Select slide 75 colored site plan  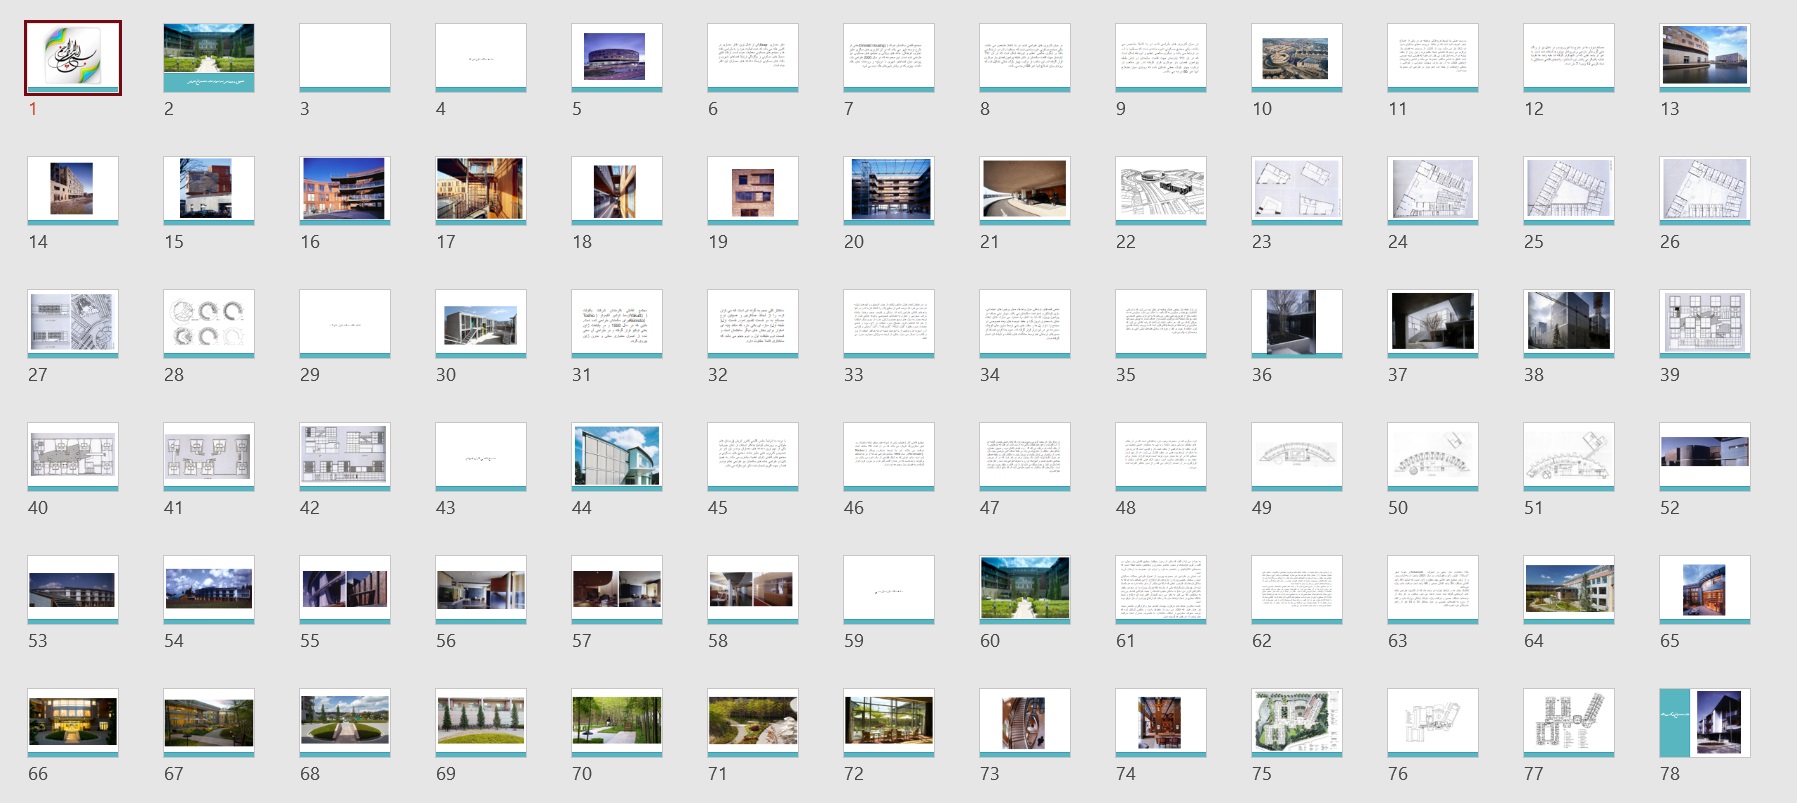[x=1297, y=722]
